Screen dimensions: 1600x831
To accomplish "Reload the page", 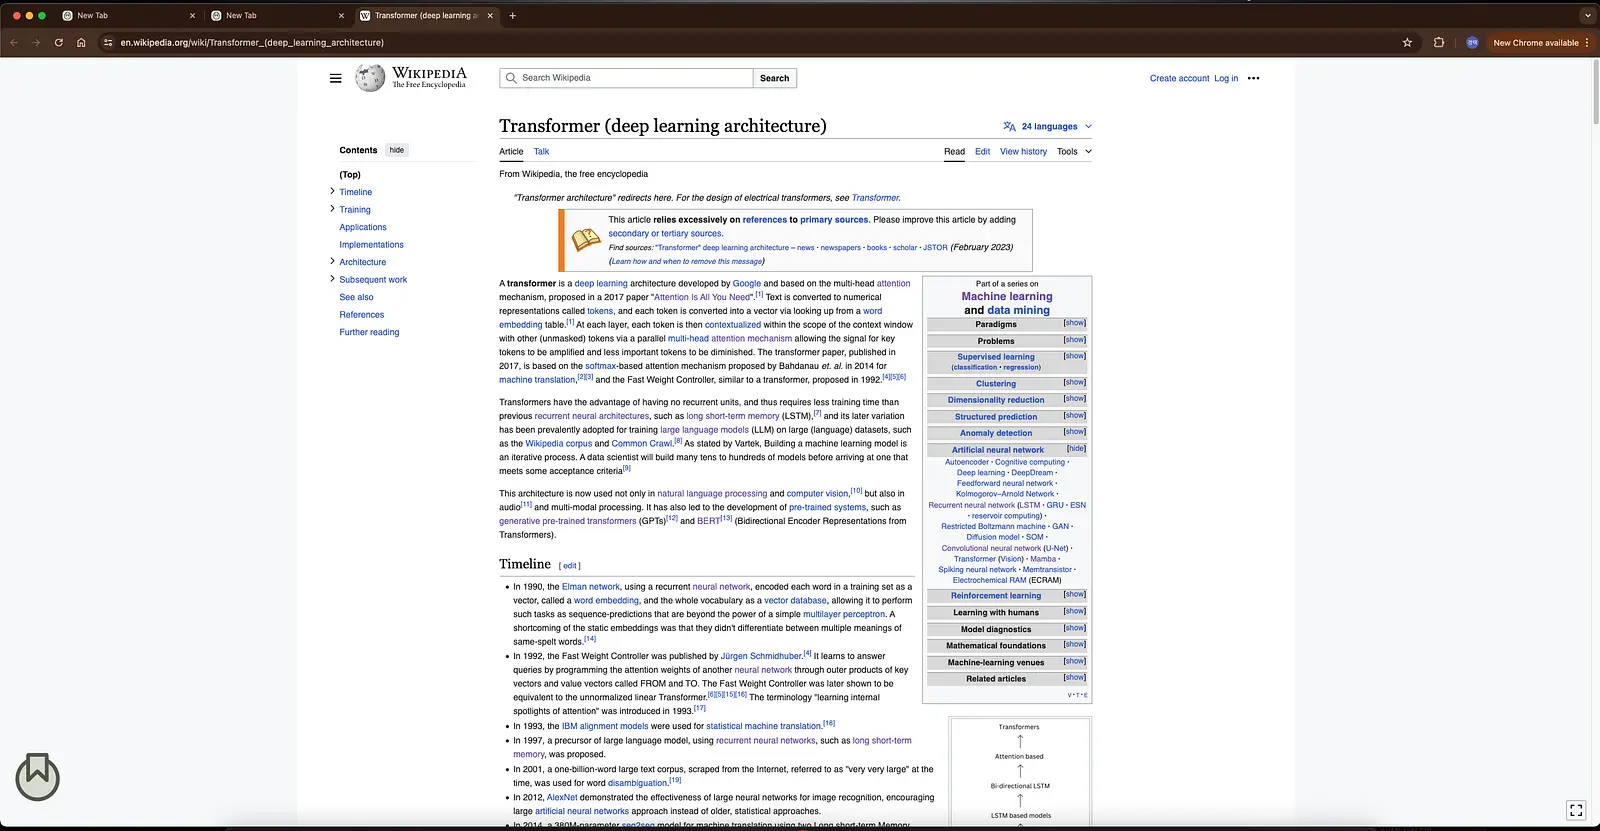I will coord(59,43).
